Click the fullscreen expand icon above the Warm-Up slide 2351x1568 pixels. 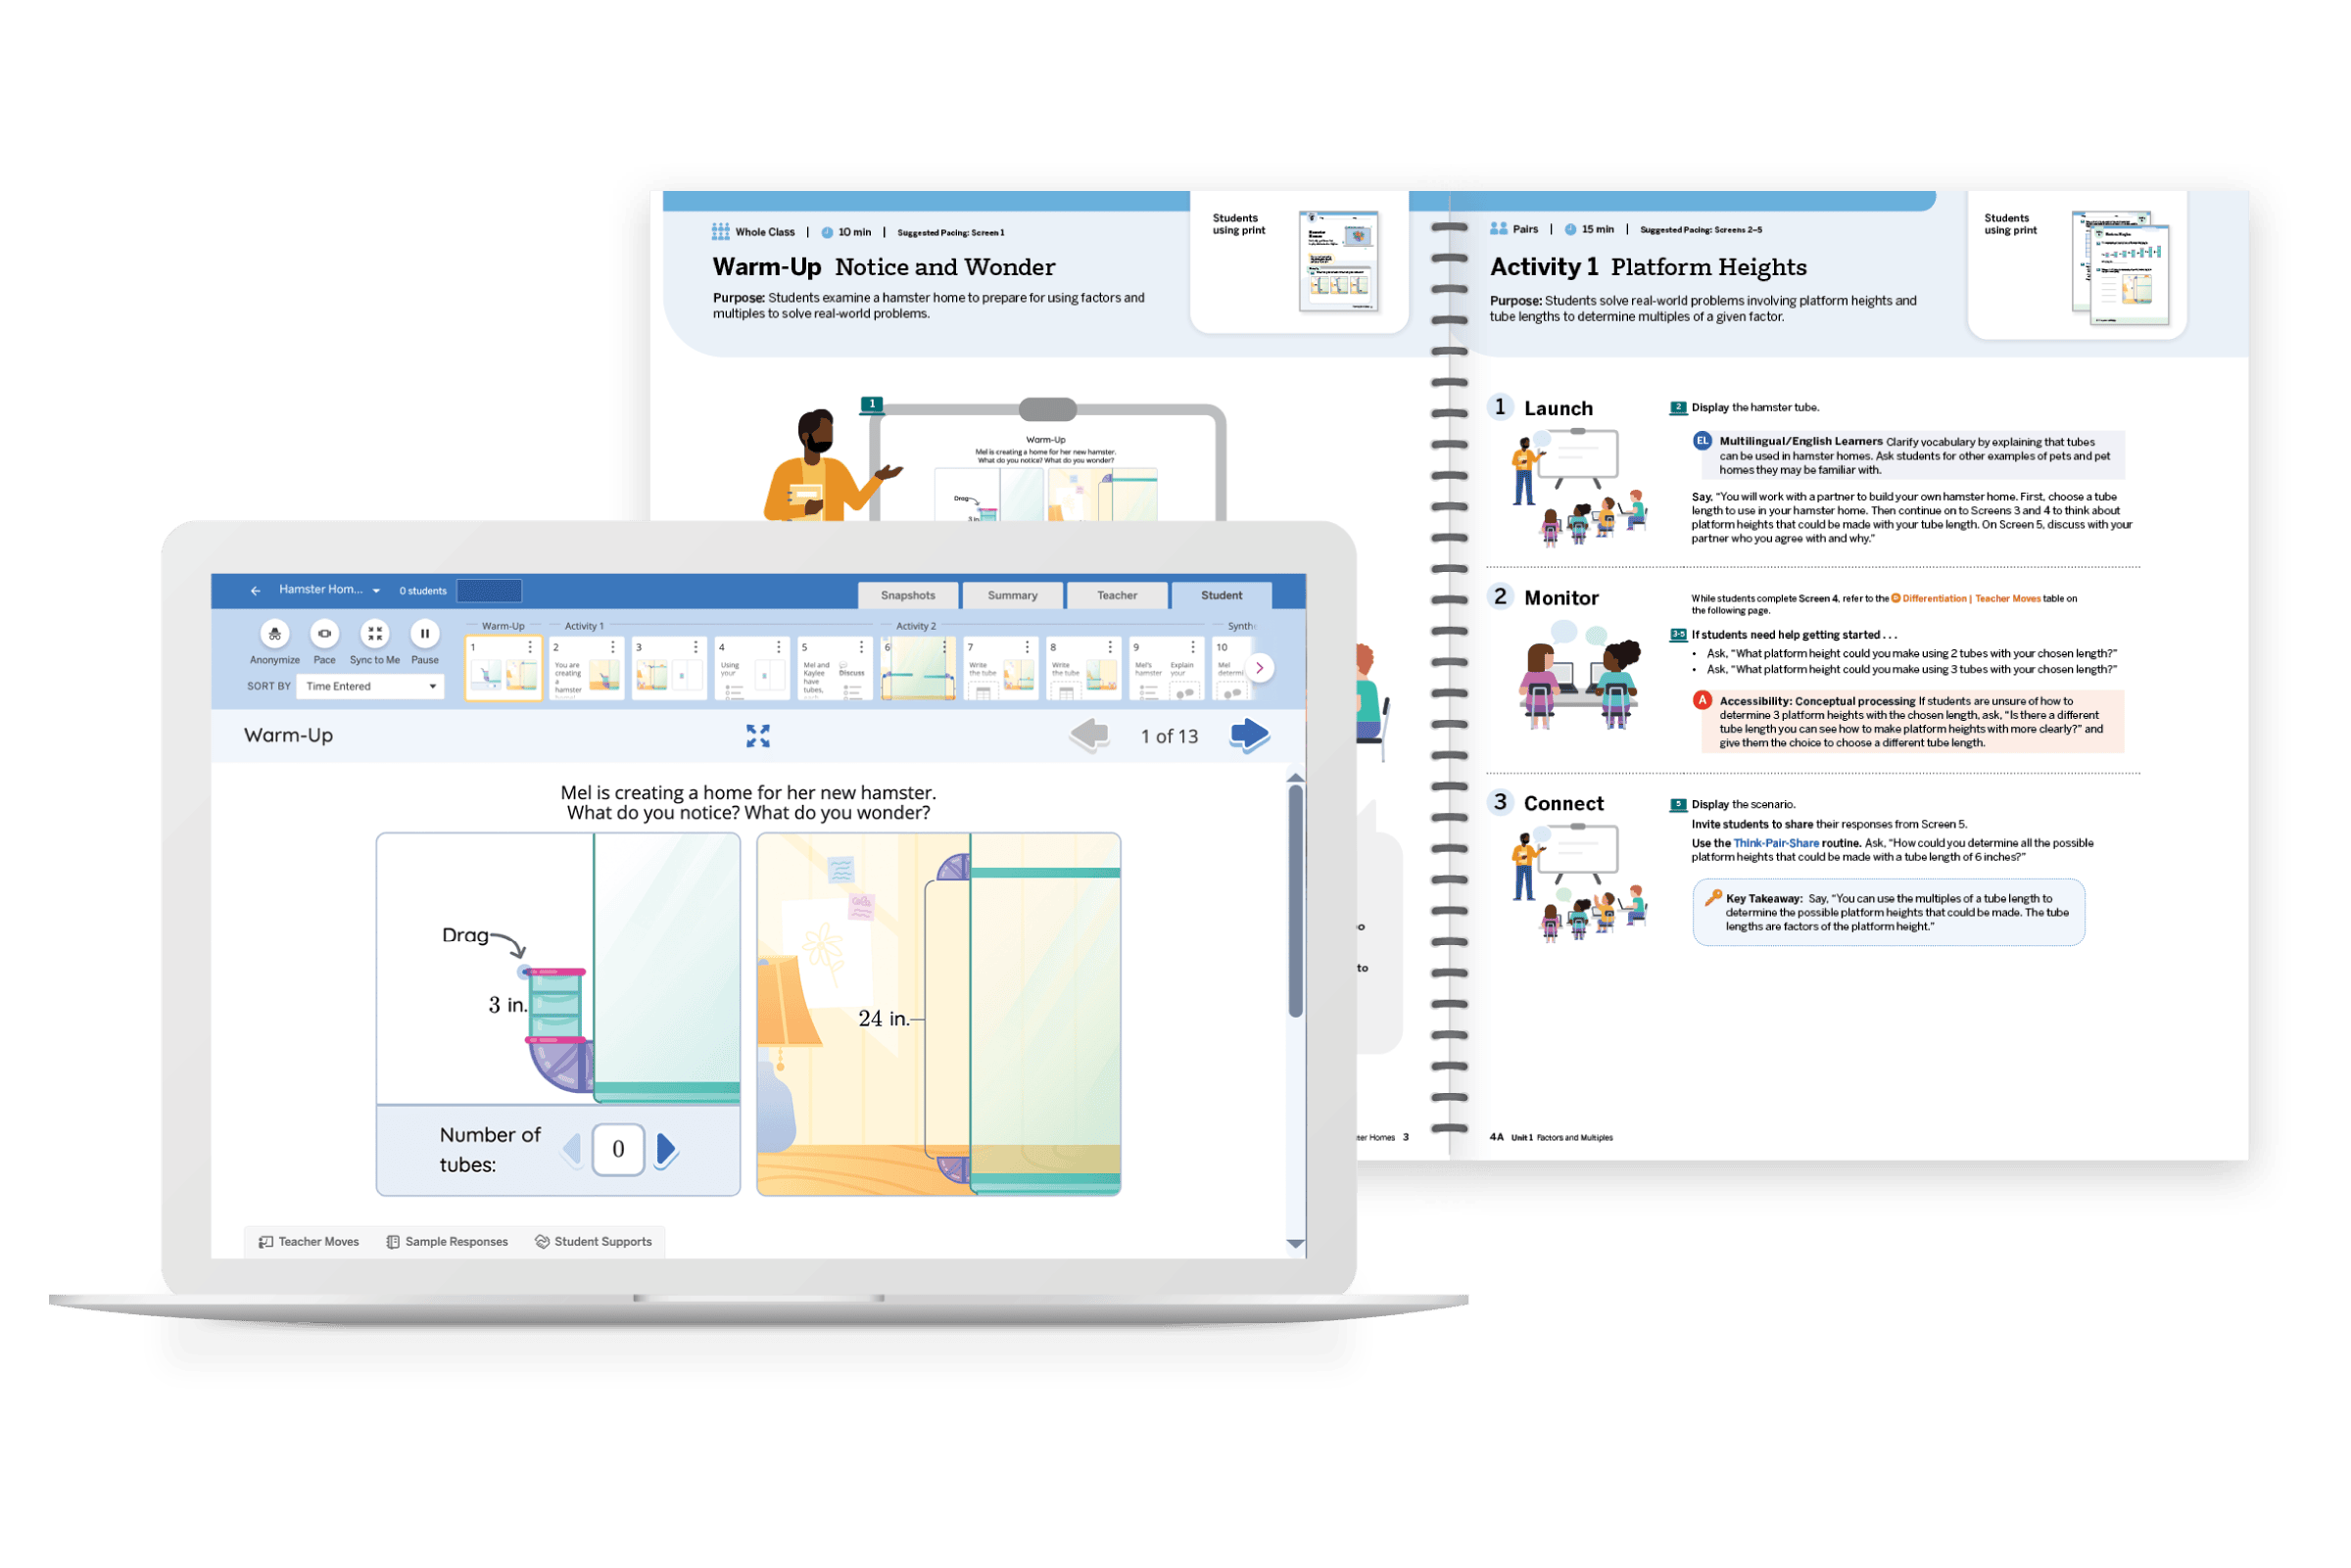(758, 735)
